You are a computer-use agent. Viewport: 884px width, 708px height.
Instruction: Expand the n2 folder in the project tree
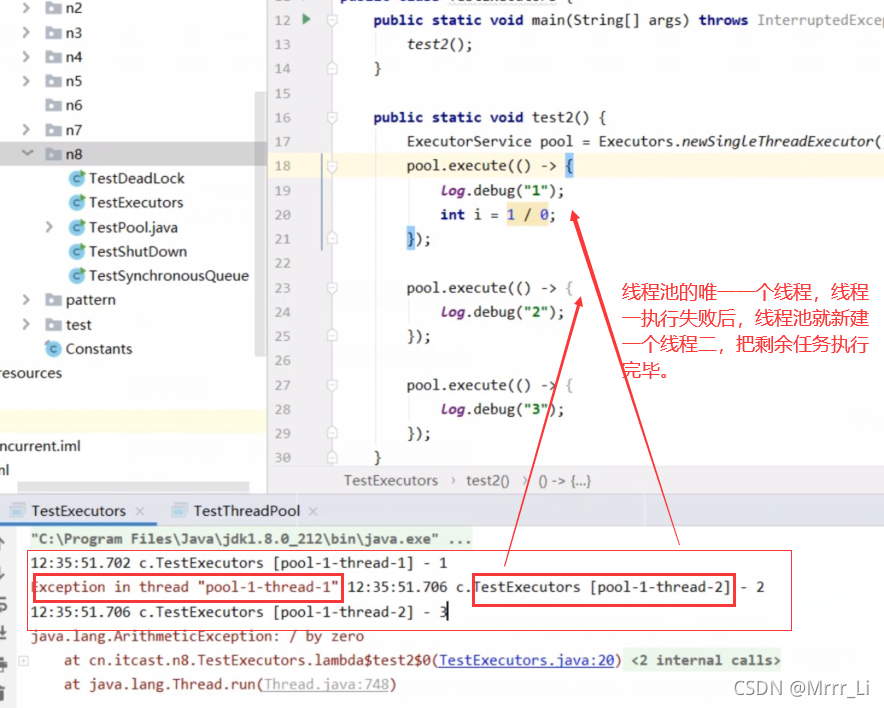[25, 9]
